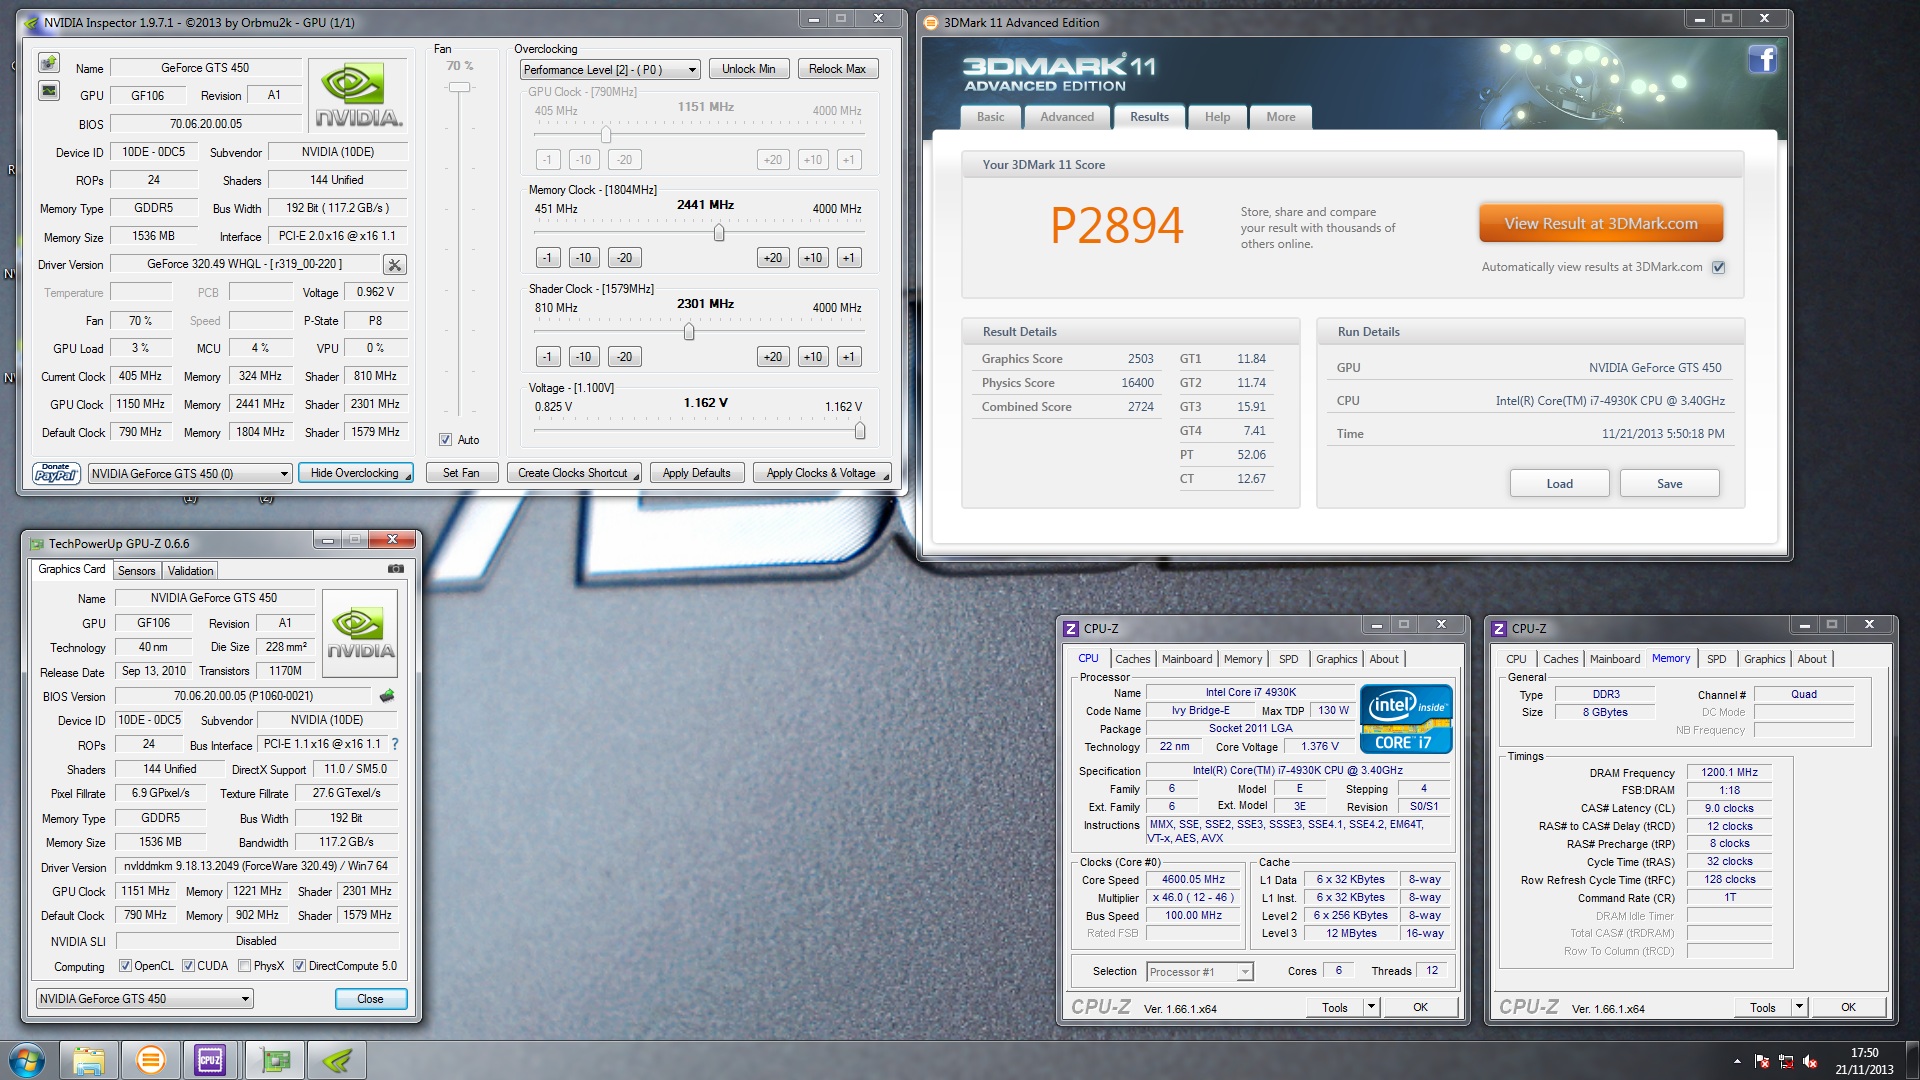Open the Windows Start menu
This screenshot has width=1920, height=1080.
27,1060
